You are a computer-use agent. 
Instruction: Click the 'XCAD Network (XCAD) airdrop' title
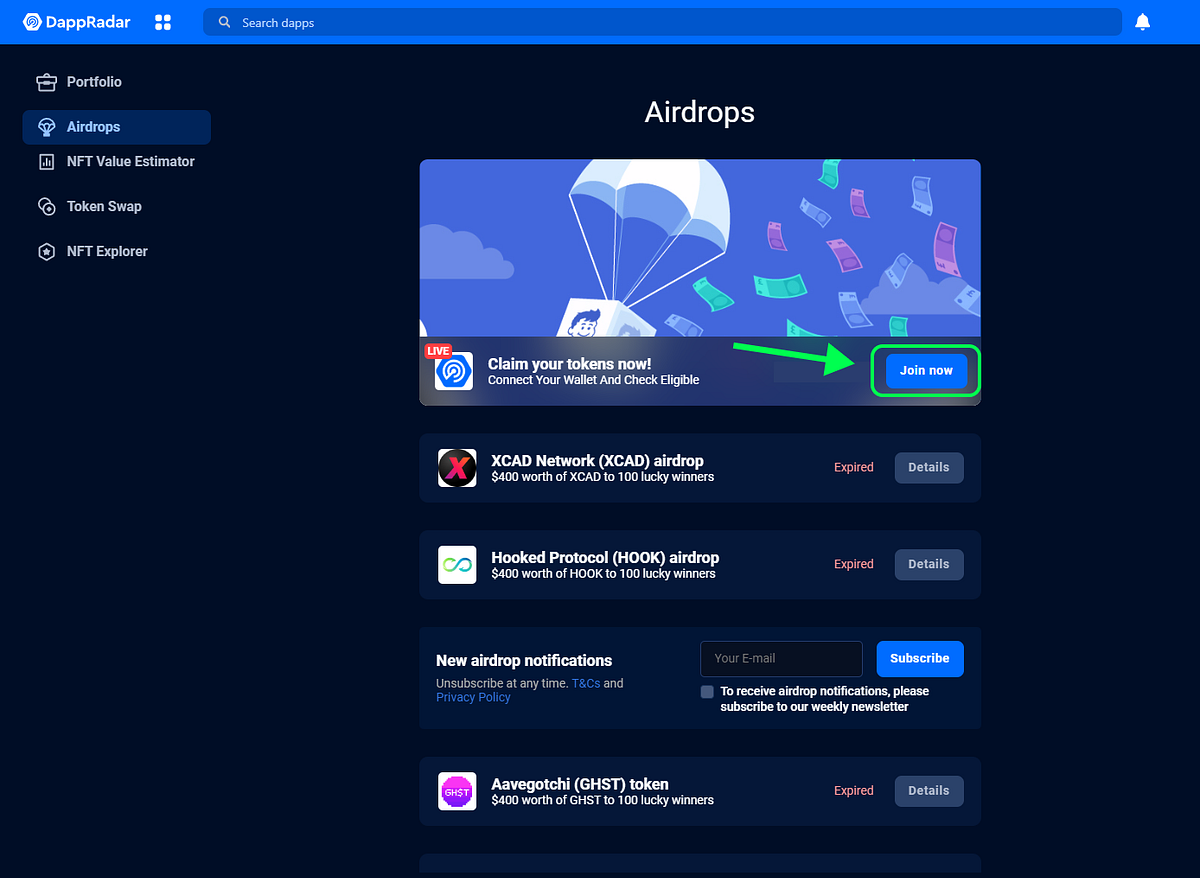click(x=597, y=461)
